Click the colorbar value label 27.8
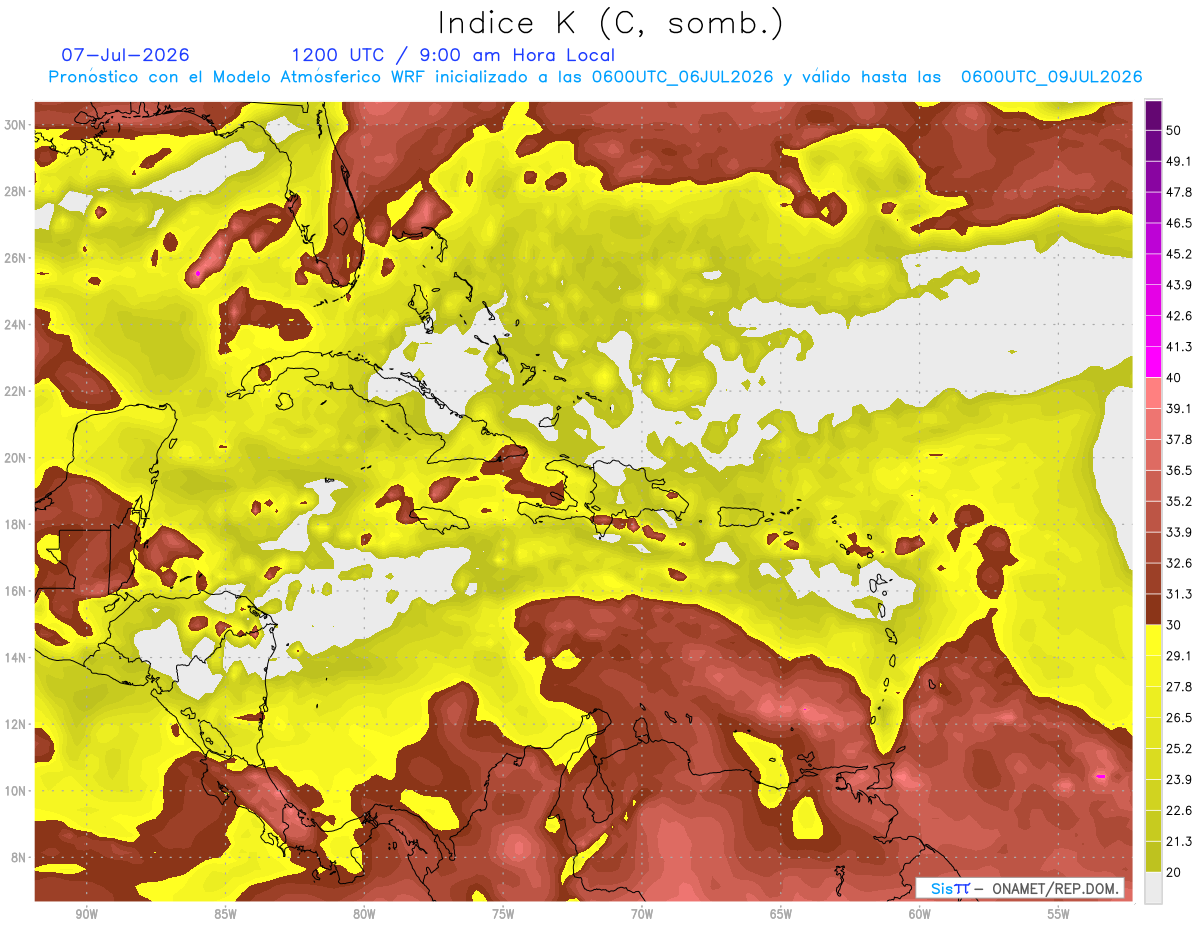1200x927 pixels. pos(1179,686)
